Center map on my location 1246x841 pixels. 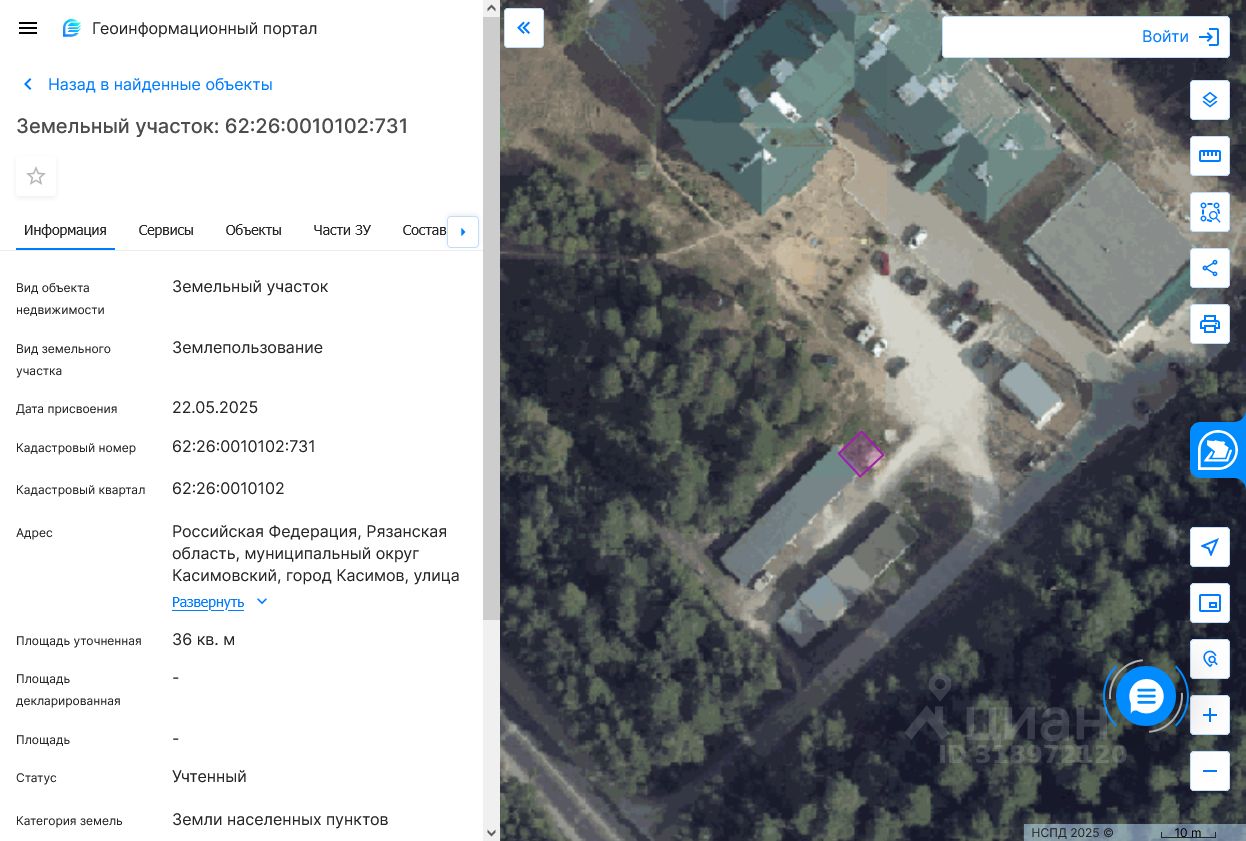[x=1210, y=547]
